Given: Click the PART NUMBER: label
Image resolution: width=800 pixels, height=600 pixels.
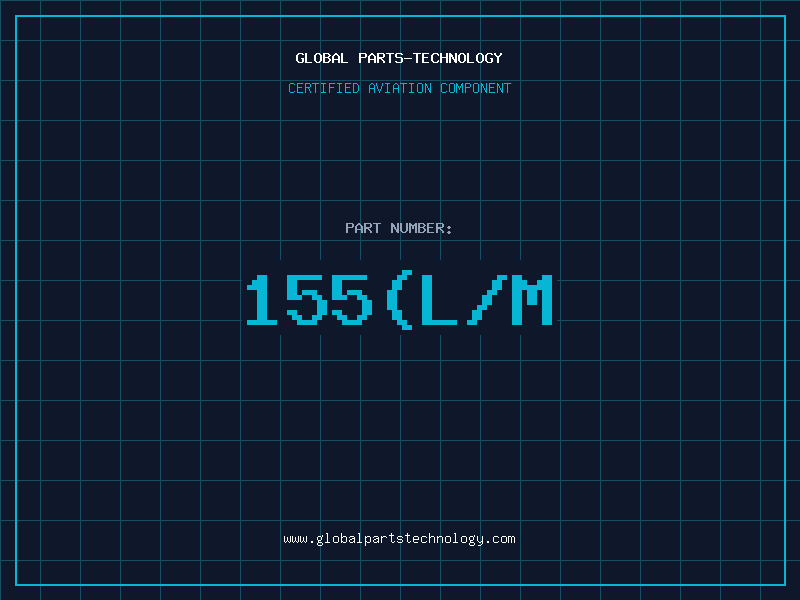Looking at the screenshot, I should [399, 228].
